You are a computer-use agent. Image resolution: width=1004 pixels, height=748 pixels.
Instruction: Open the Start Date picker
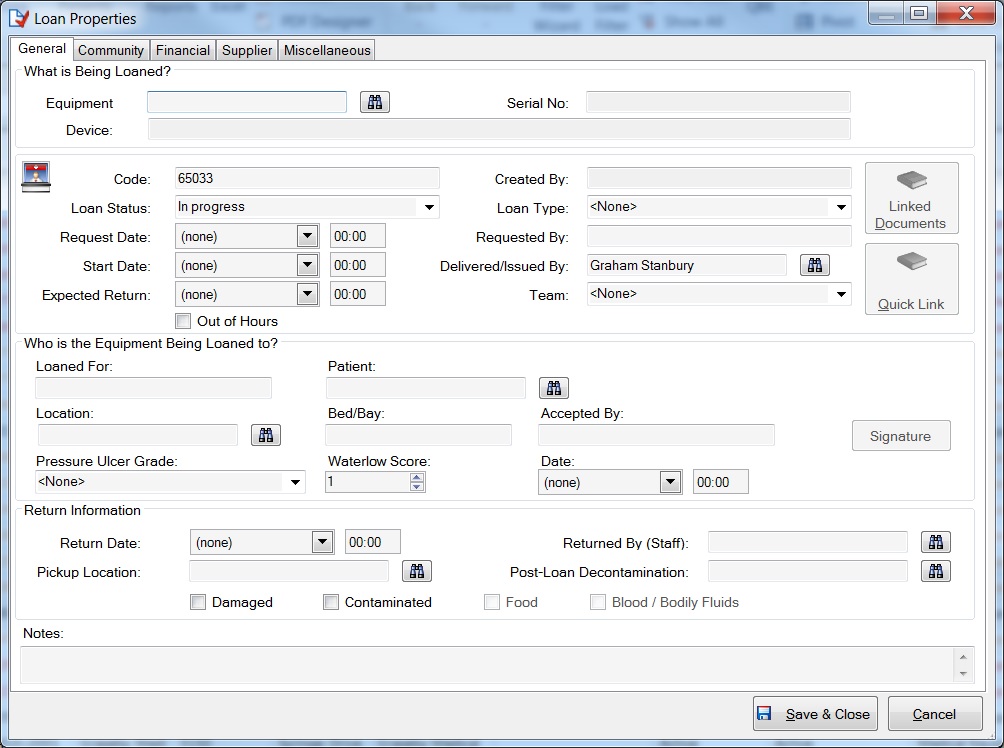tap(307, 265)
